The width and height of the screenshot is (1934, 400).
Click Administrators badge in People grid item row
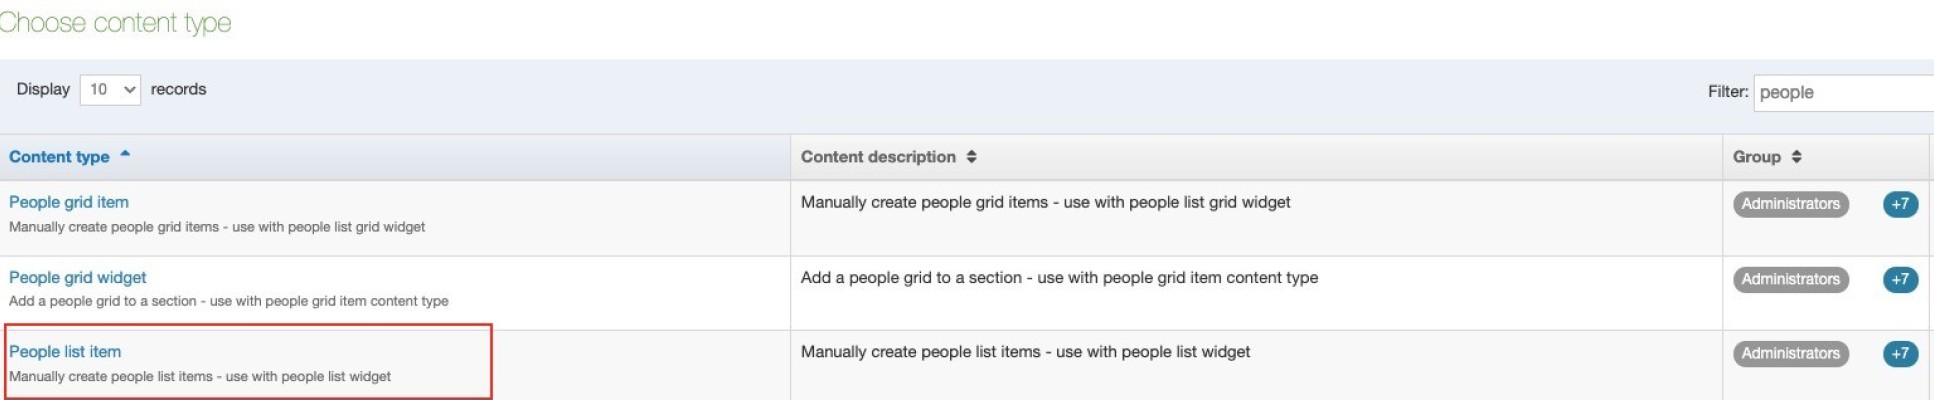pos(1790,204)
